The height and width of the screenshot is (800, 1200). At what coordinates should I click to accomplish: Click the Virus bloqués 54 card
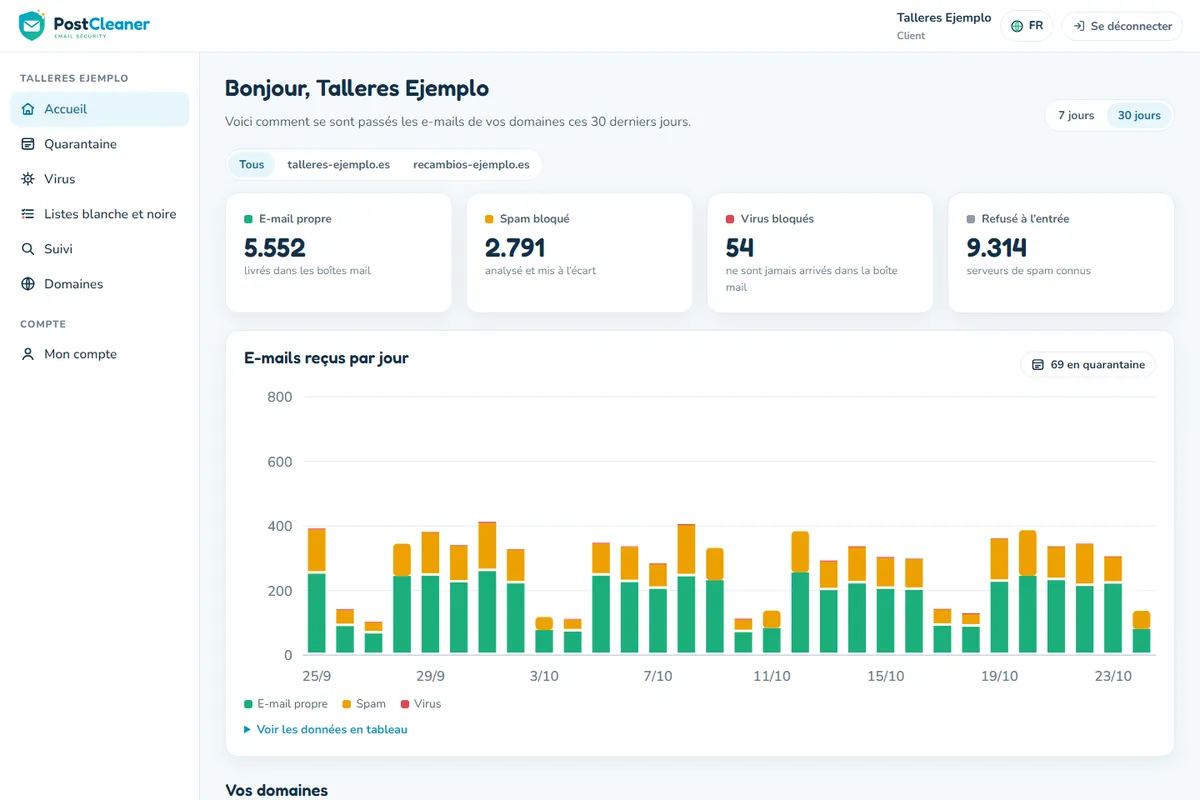pyautogui.click(x=820, y=253)
